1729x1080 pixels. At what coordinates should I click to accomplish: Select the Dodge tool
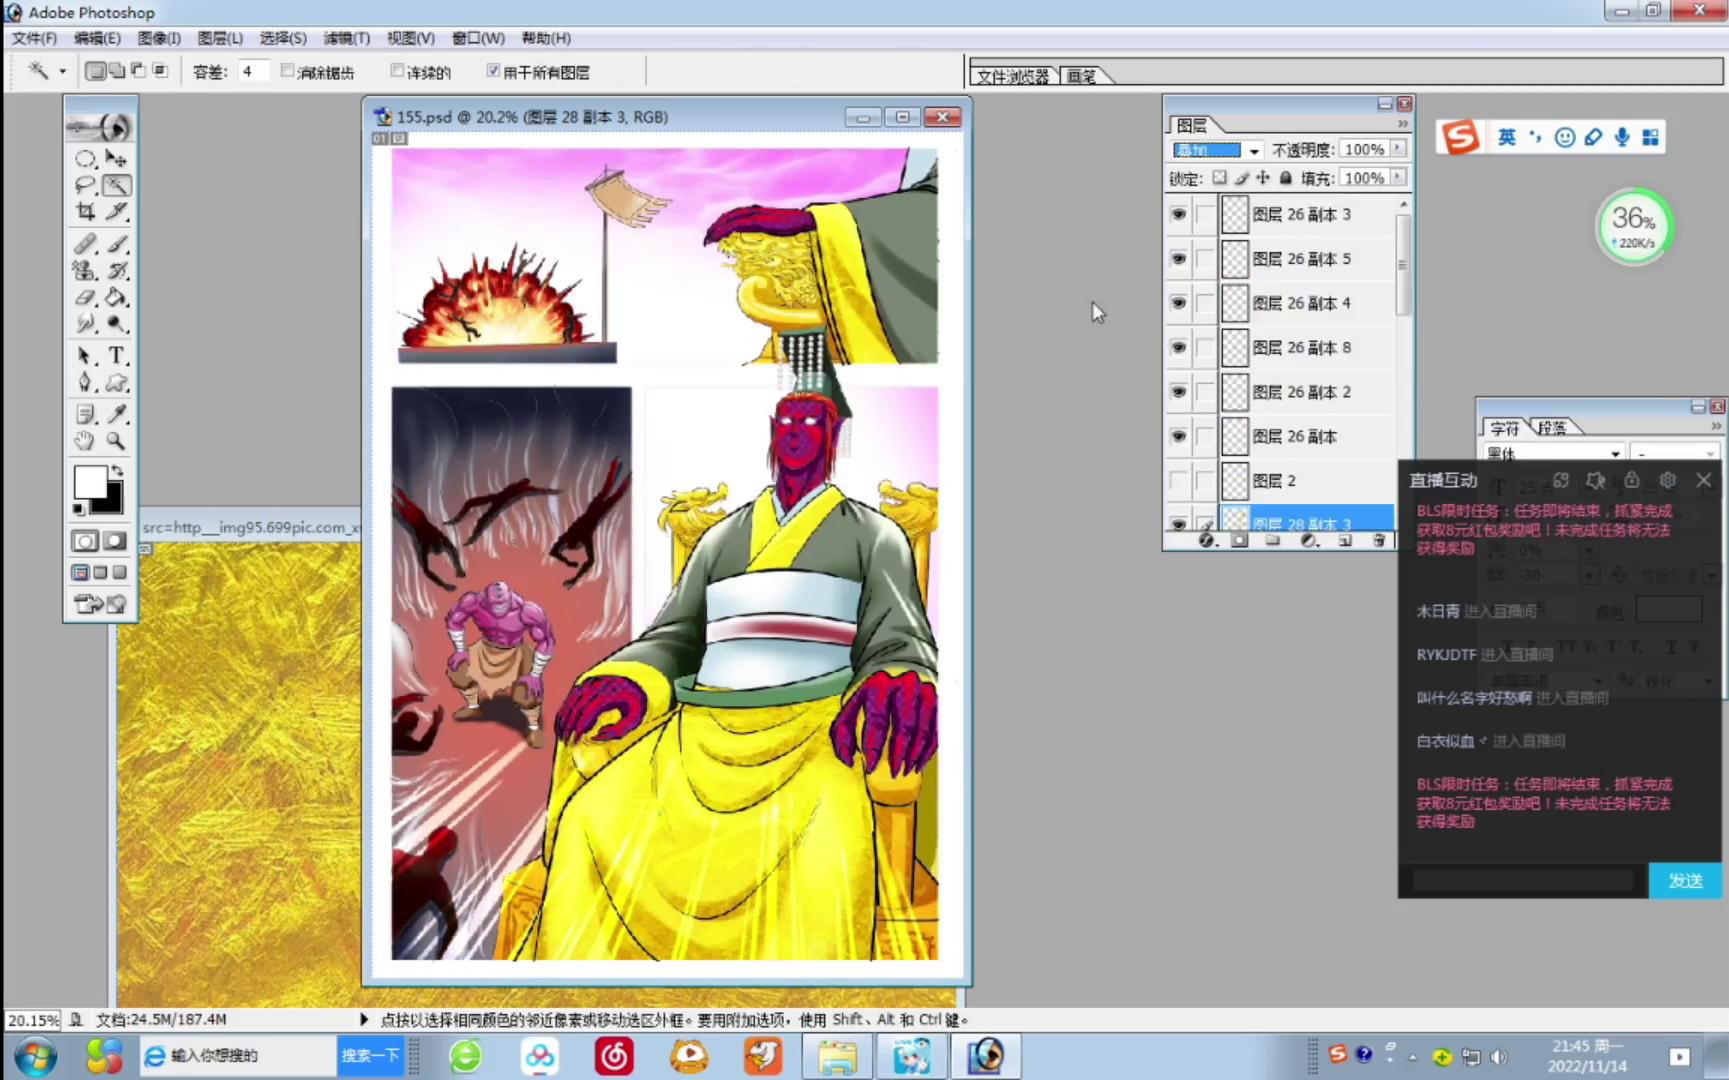(x=117, y=323)
